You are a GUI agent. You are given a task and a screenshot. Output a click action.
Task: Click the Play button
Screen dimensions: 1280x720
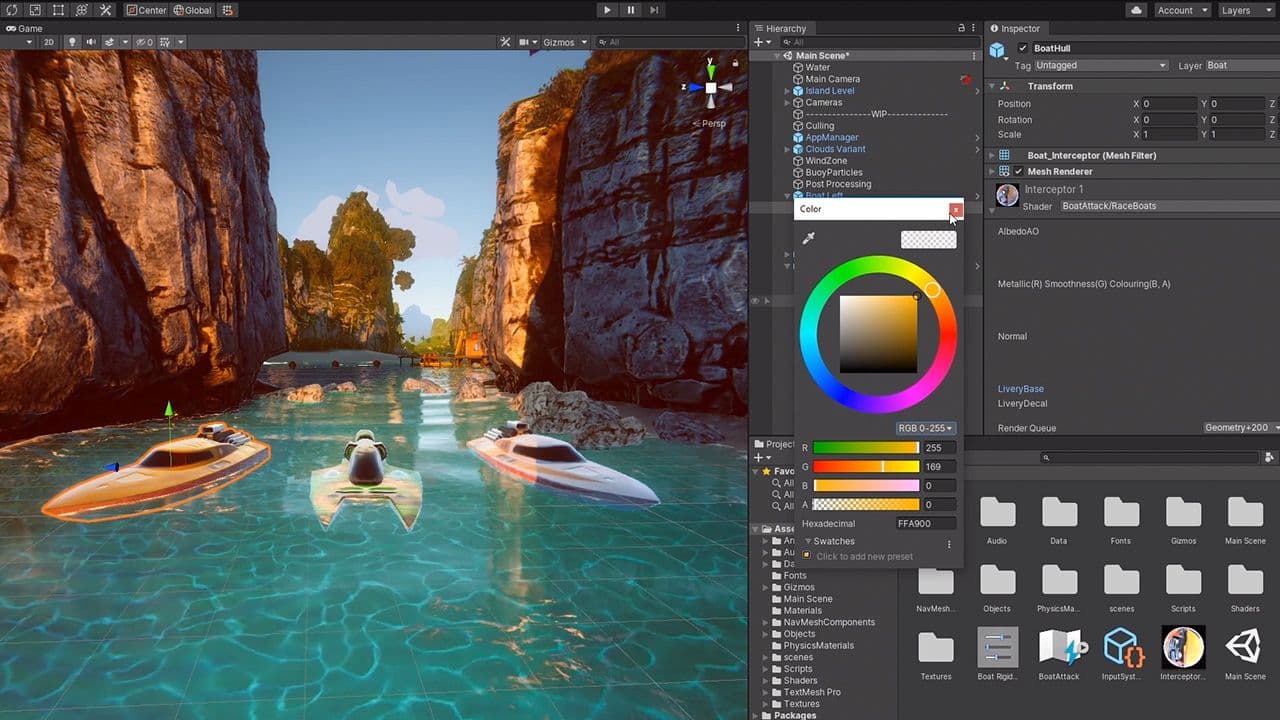607,10
